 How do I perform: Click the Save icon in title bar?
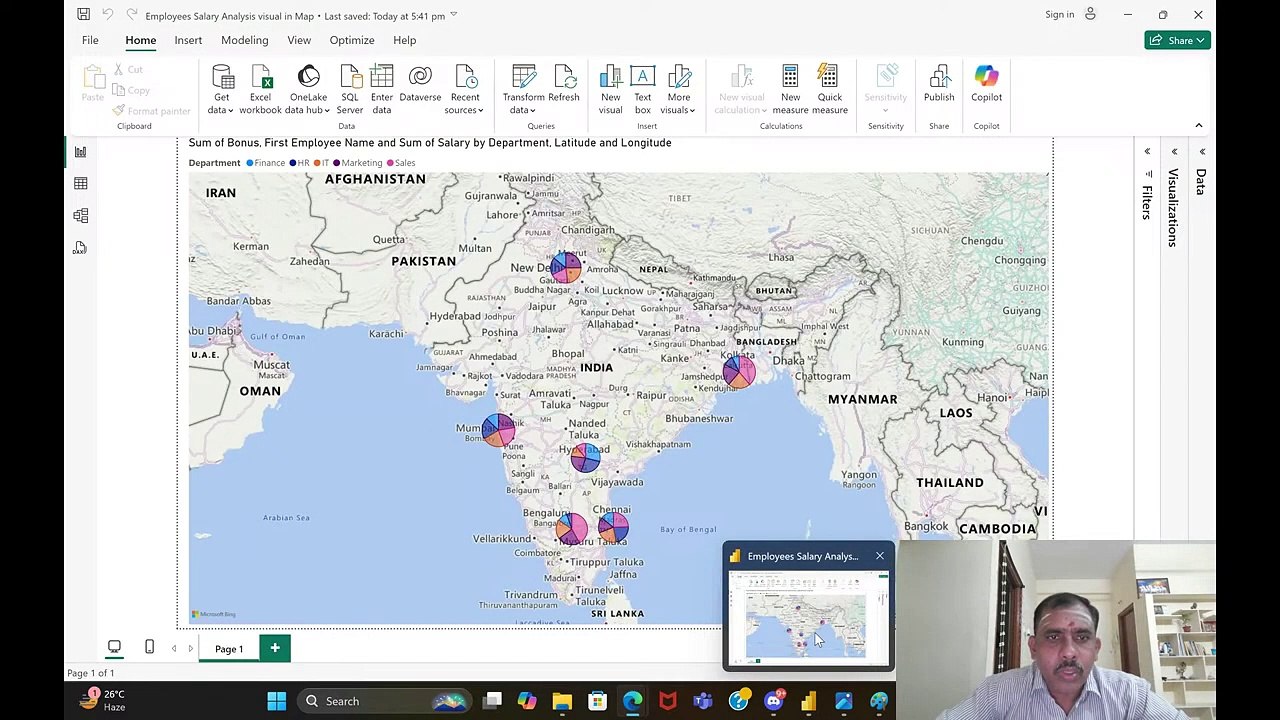click(x=83, y=15)
